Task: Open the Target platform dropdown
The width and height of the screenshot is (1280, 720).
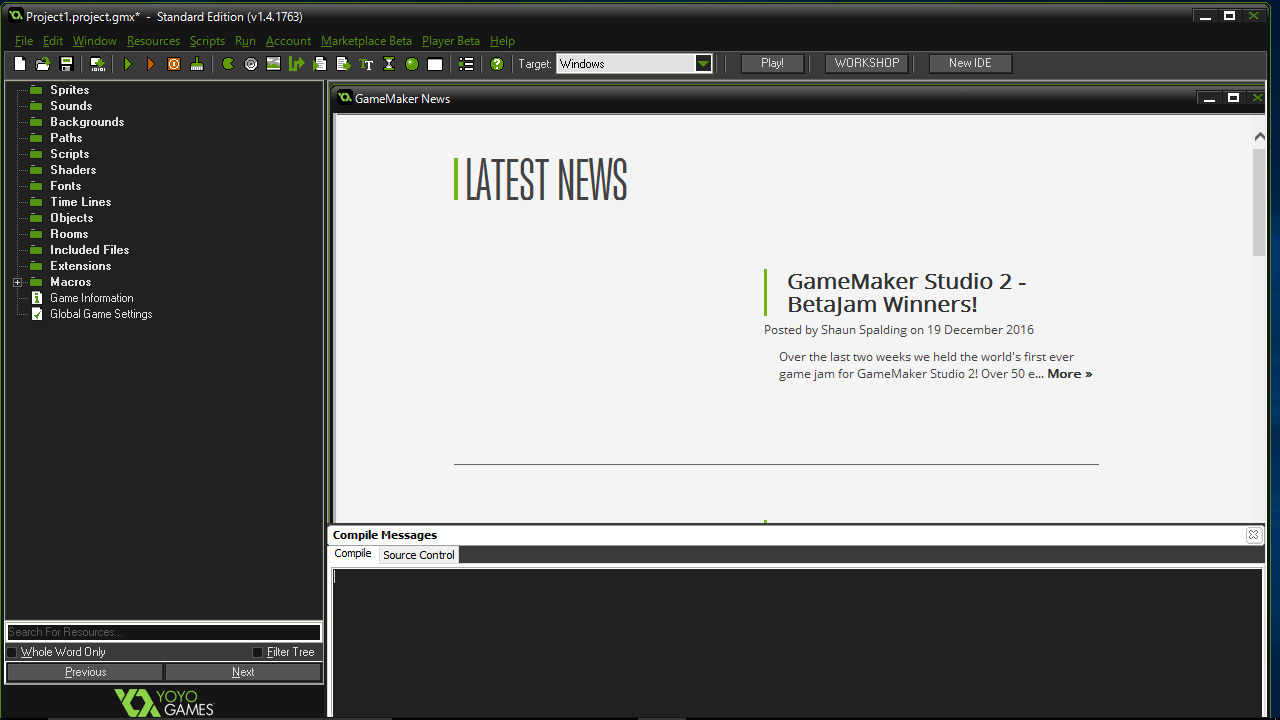Action: (x=704, y=64)
